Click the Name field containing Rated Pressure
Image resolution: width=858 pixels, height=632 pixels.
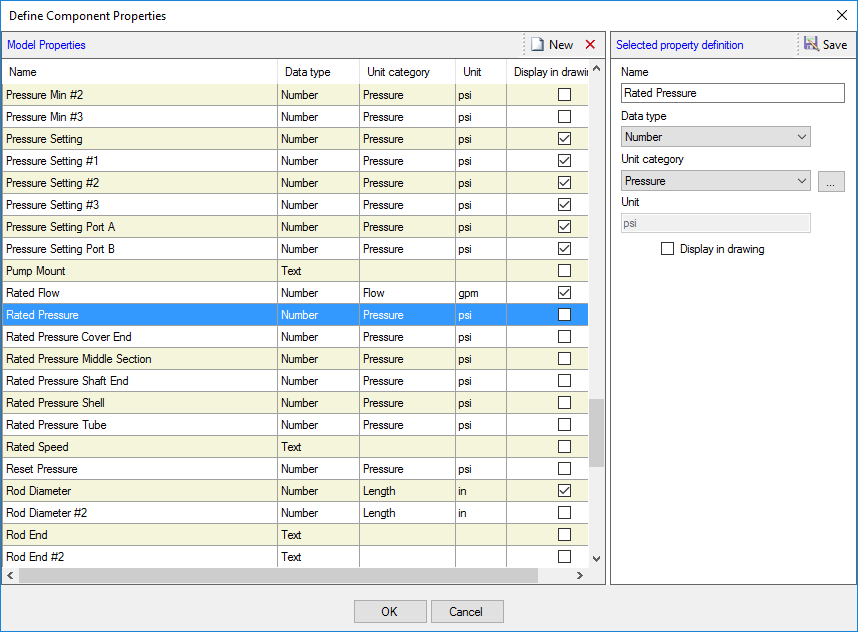732,93
